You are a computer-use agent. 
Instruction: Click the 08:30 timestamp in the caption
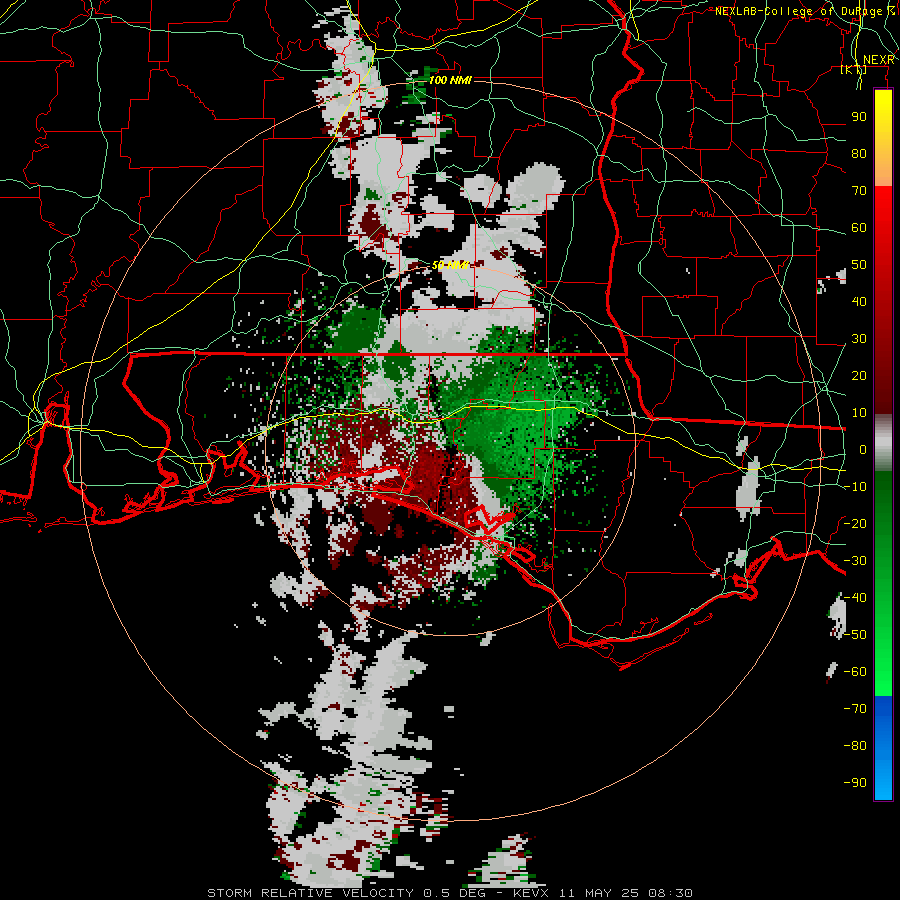click(670, 893)
